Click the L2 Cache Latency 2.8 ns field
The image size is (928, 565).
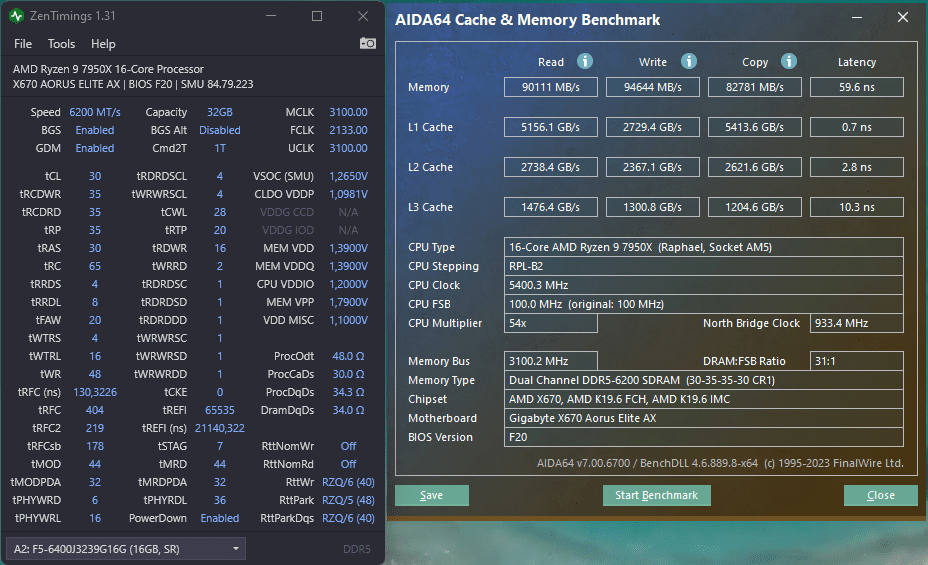[x=856, y=167]
